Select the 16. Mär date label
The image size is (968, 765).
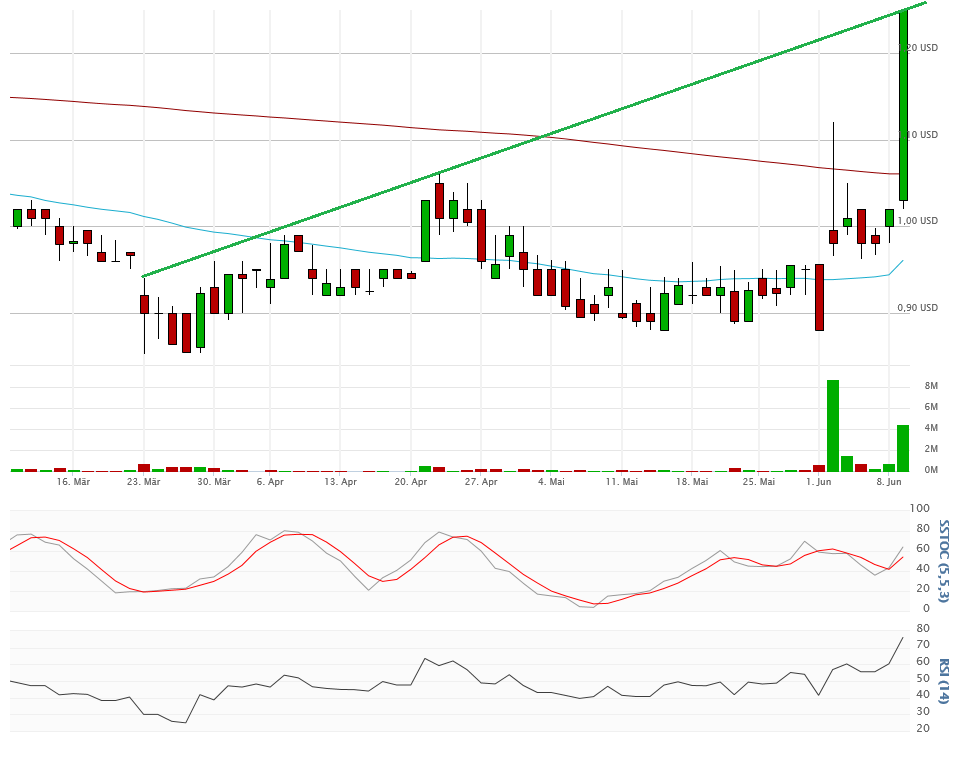(74, 482)
